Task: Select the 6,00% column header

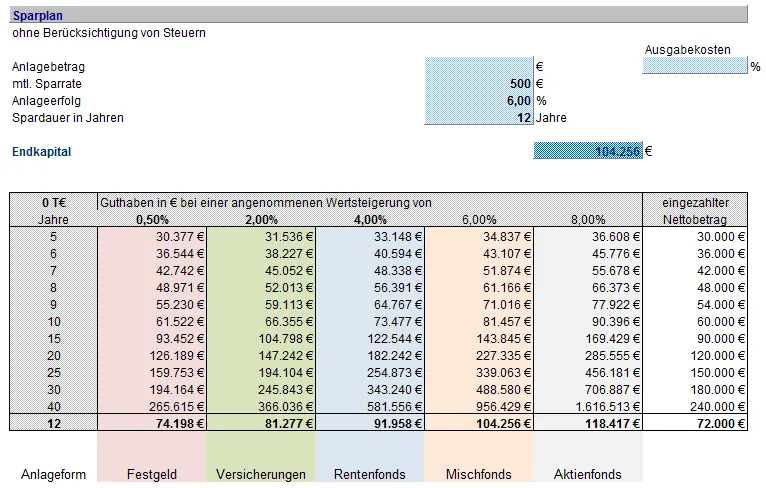Action: click(x=479, y=219)
